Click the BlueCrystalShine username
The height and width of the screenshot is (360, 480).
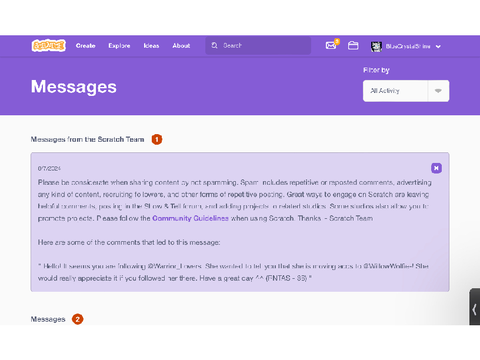(408, 46)
